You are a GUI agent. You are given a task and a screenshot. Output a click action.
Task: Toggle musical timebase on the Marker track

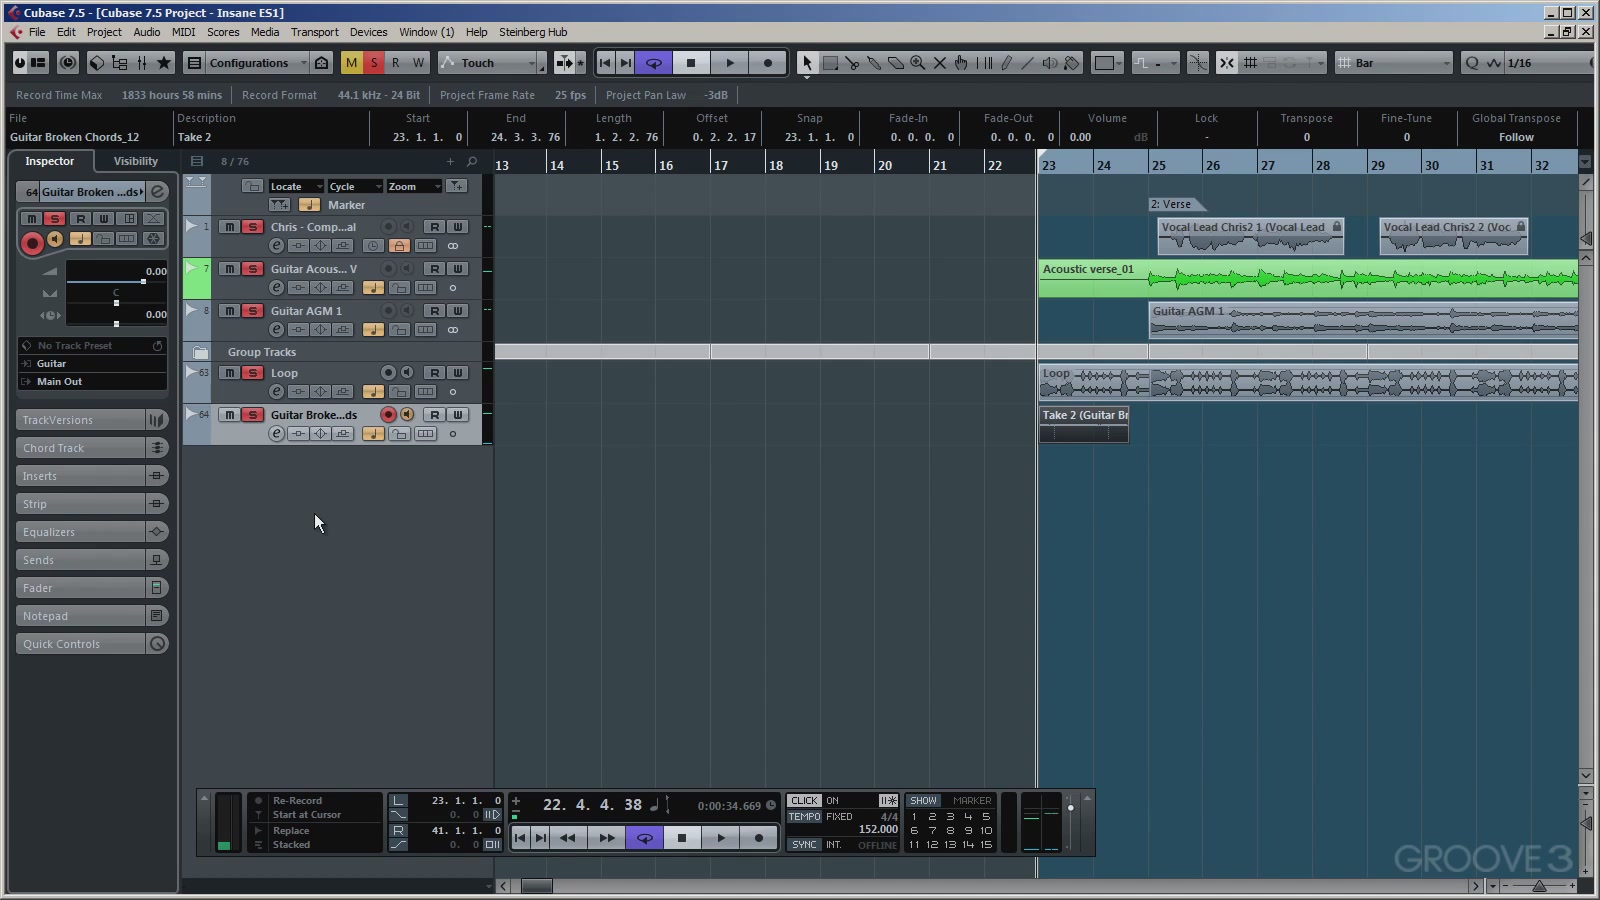tap(309, 205)
